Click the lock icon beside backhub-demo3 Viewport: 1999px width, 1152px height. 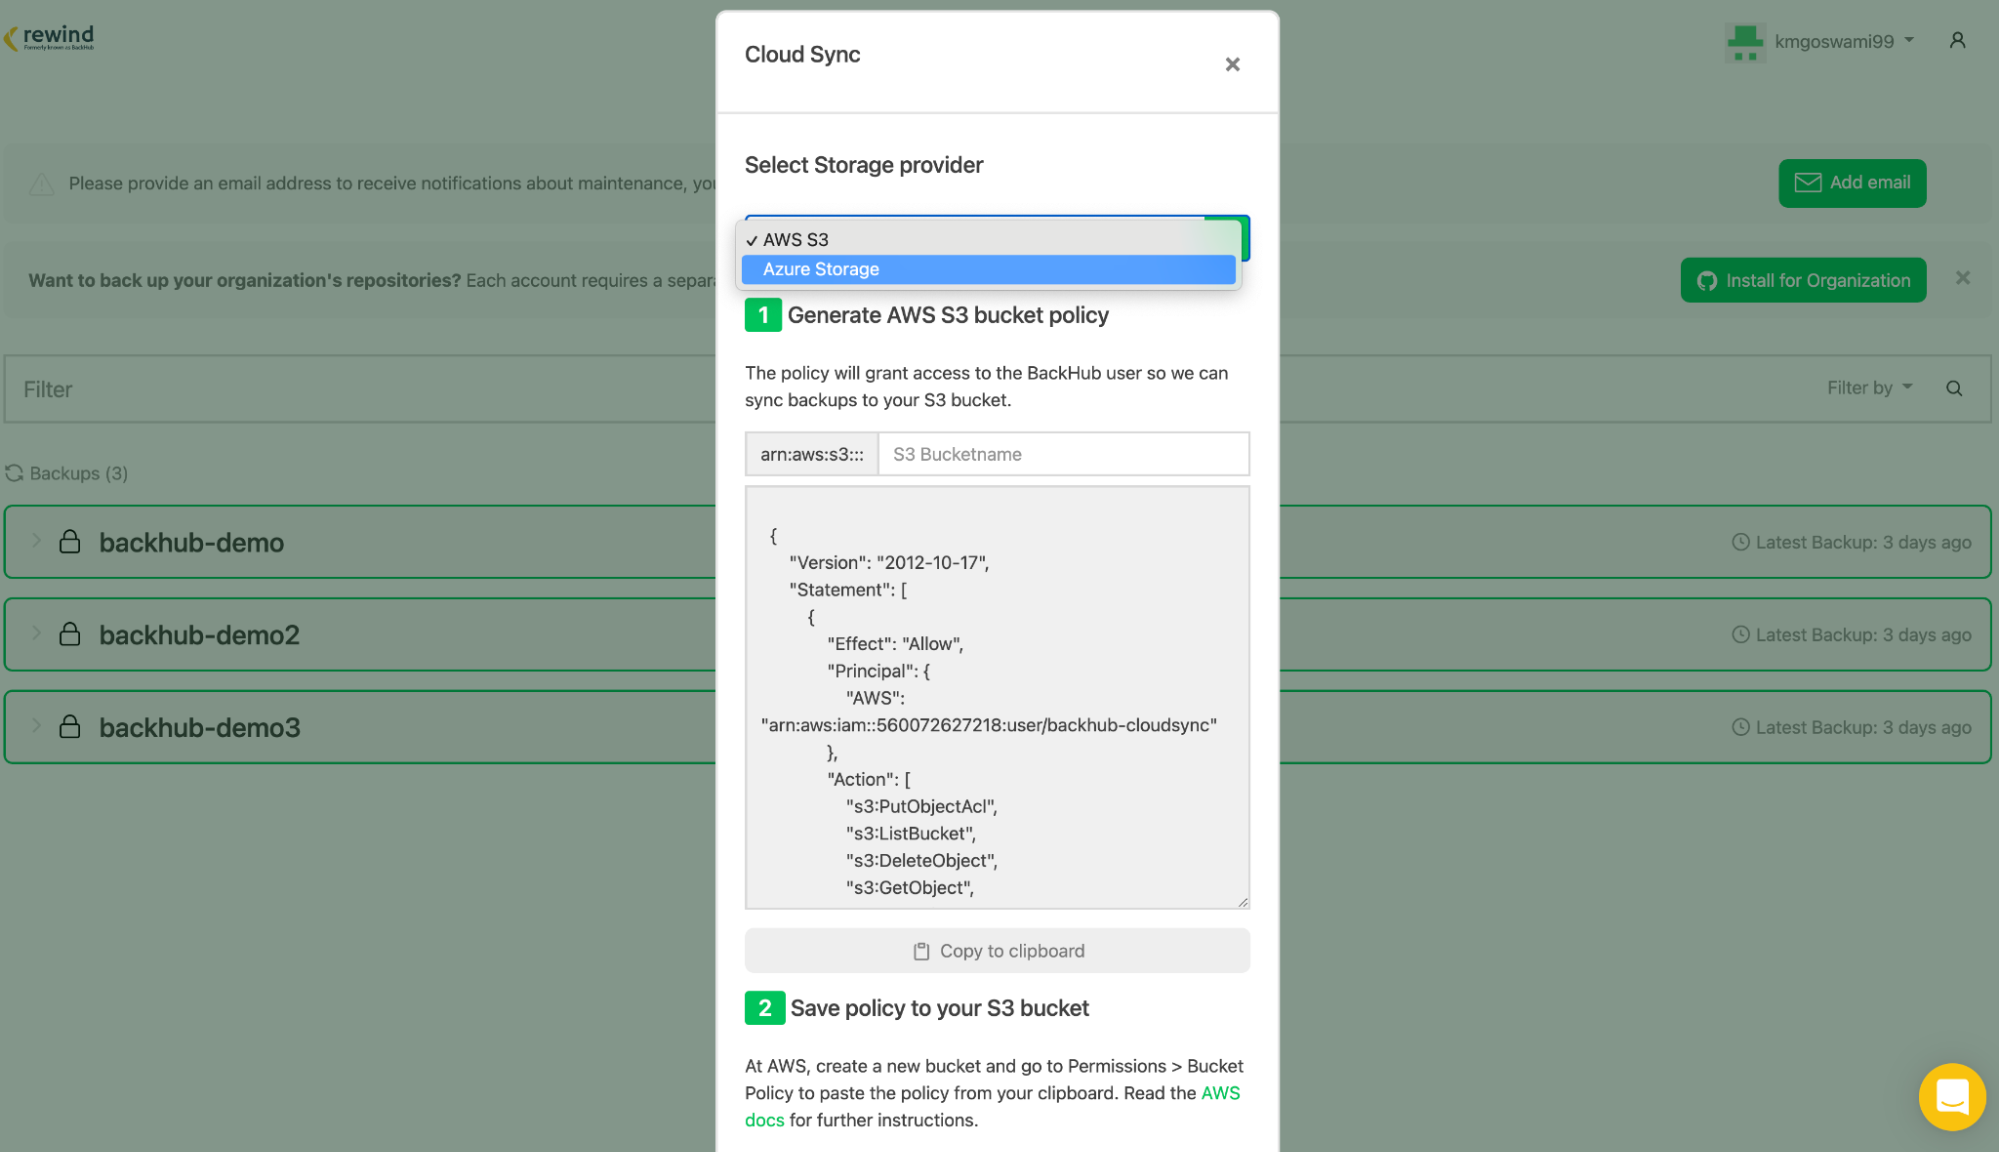[x=69, y=726]
